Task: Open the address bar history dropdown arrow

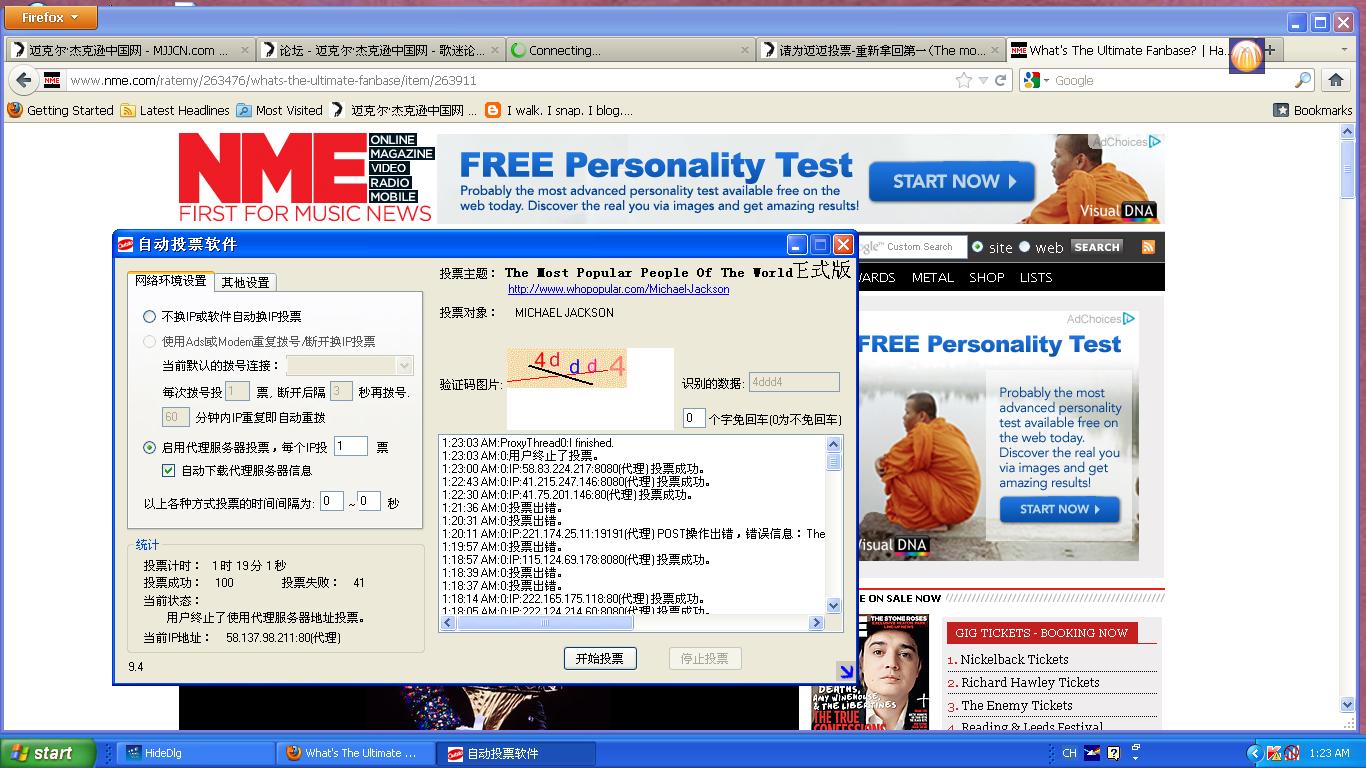Action: click(983, 80)
